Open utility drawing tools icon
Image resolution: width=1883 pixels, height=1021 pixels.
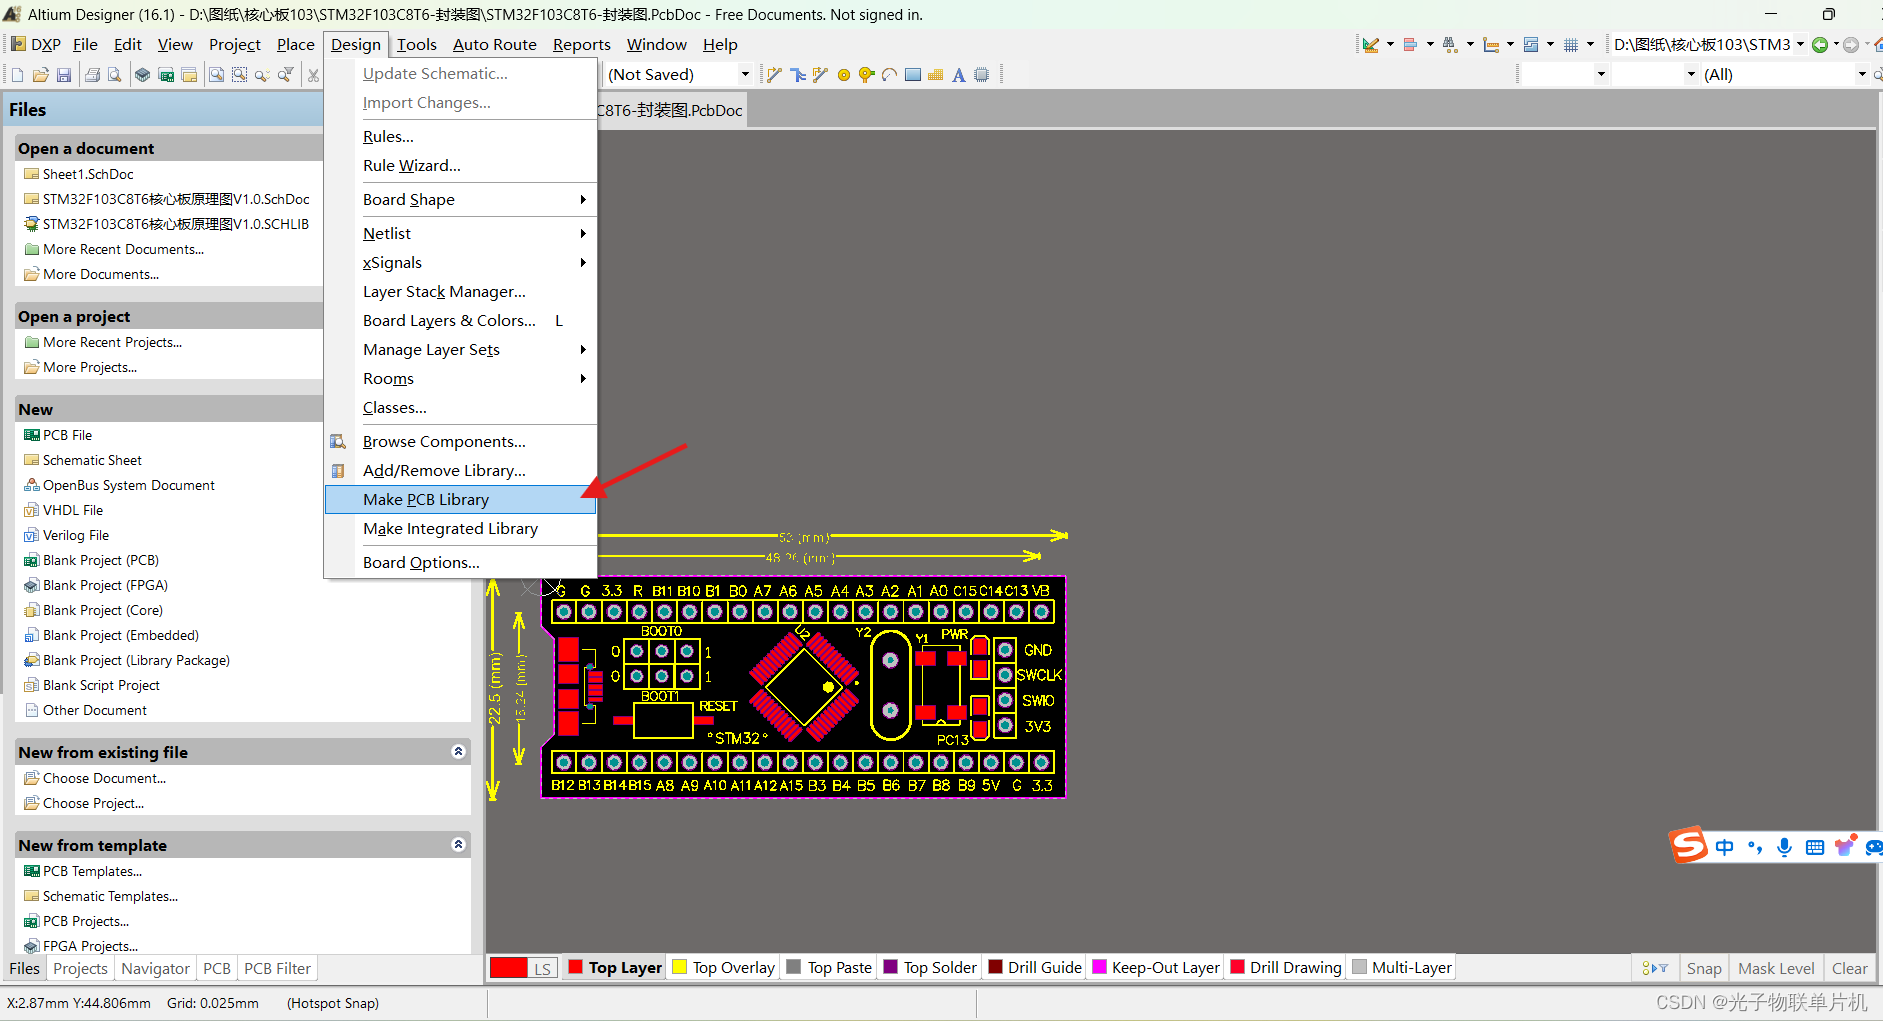(x=1371, y=45)
